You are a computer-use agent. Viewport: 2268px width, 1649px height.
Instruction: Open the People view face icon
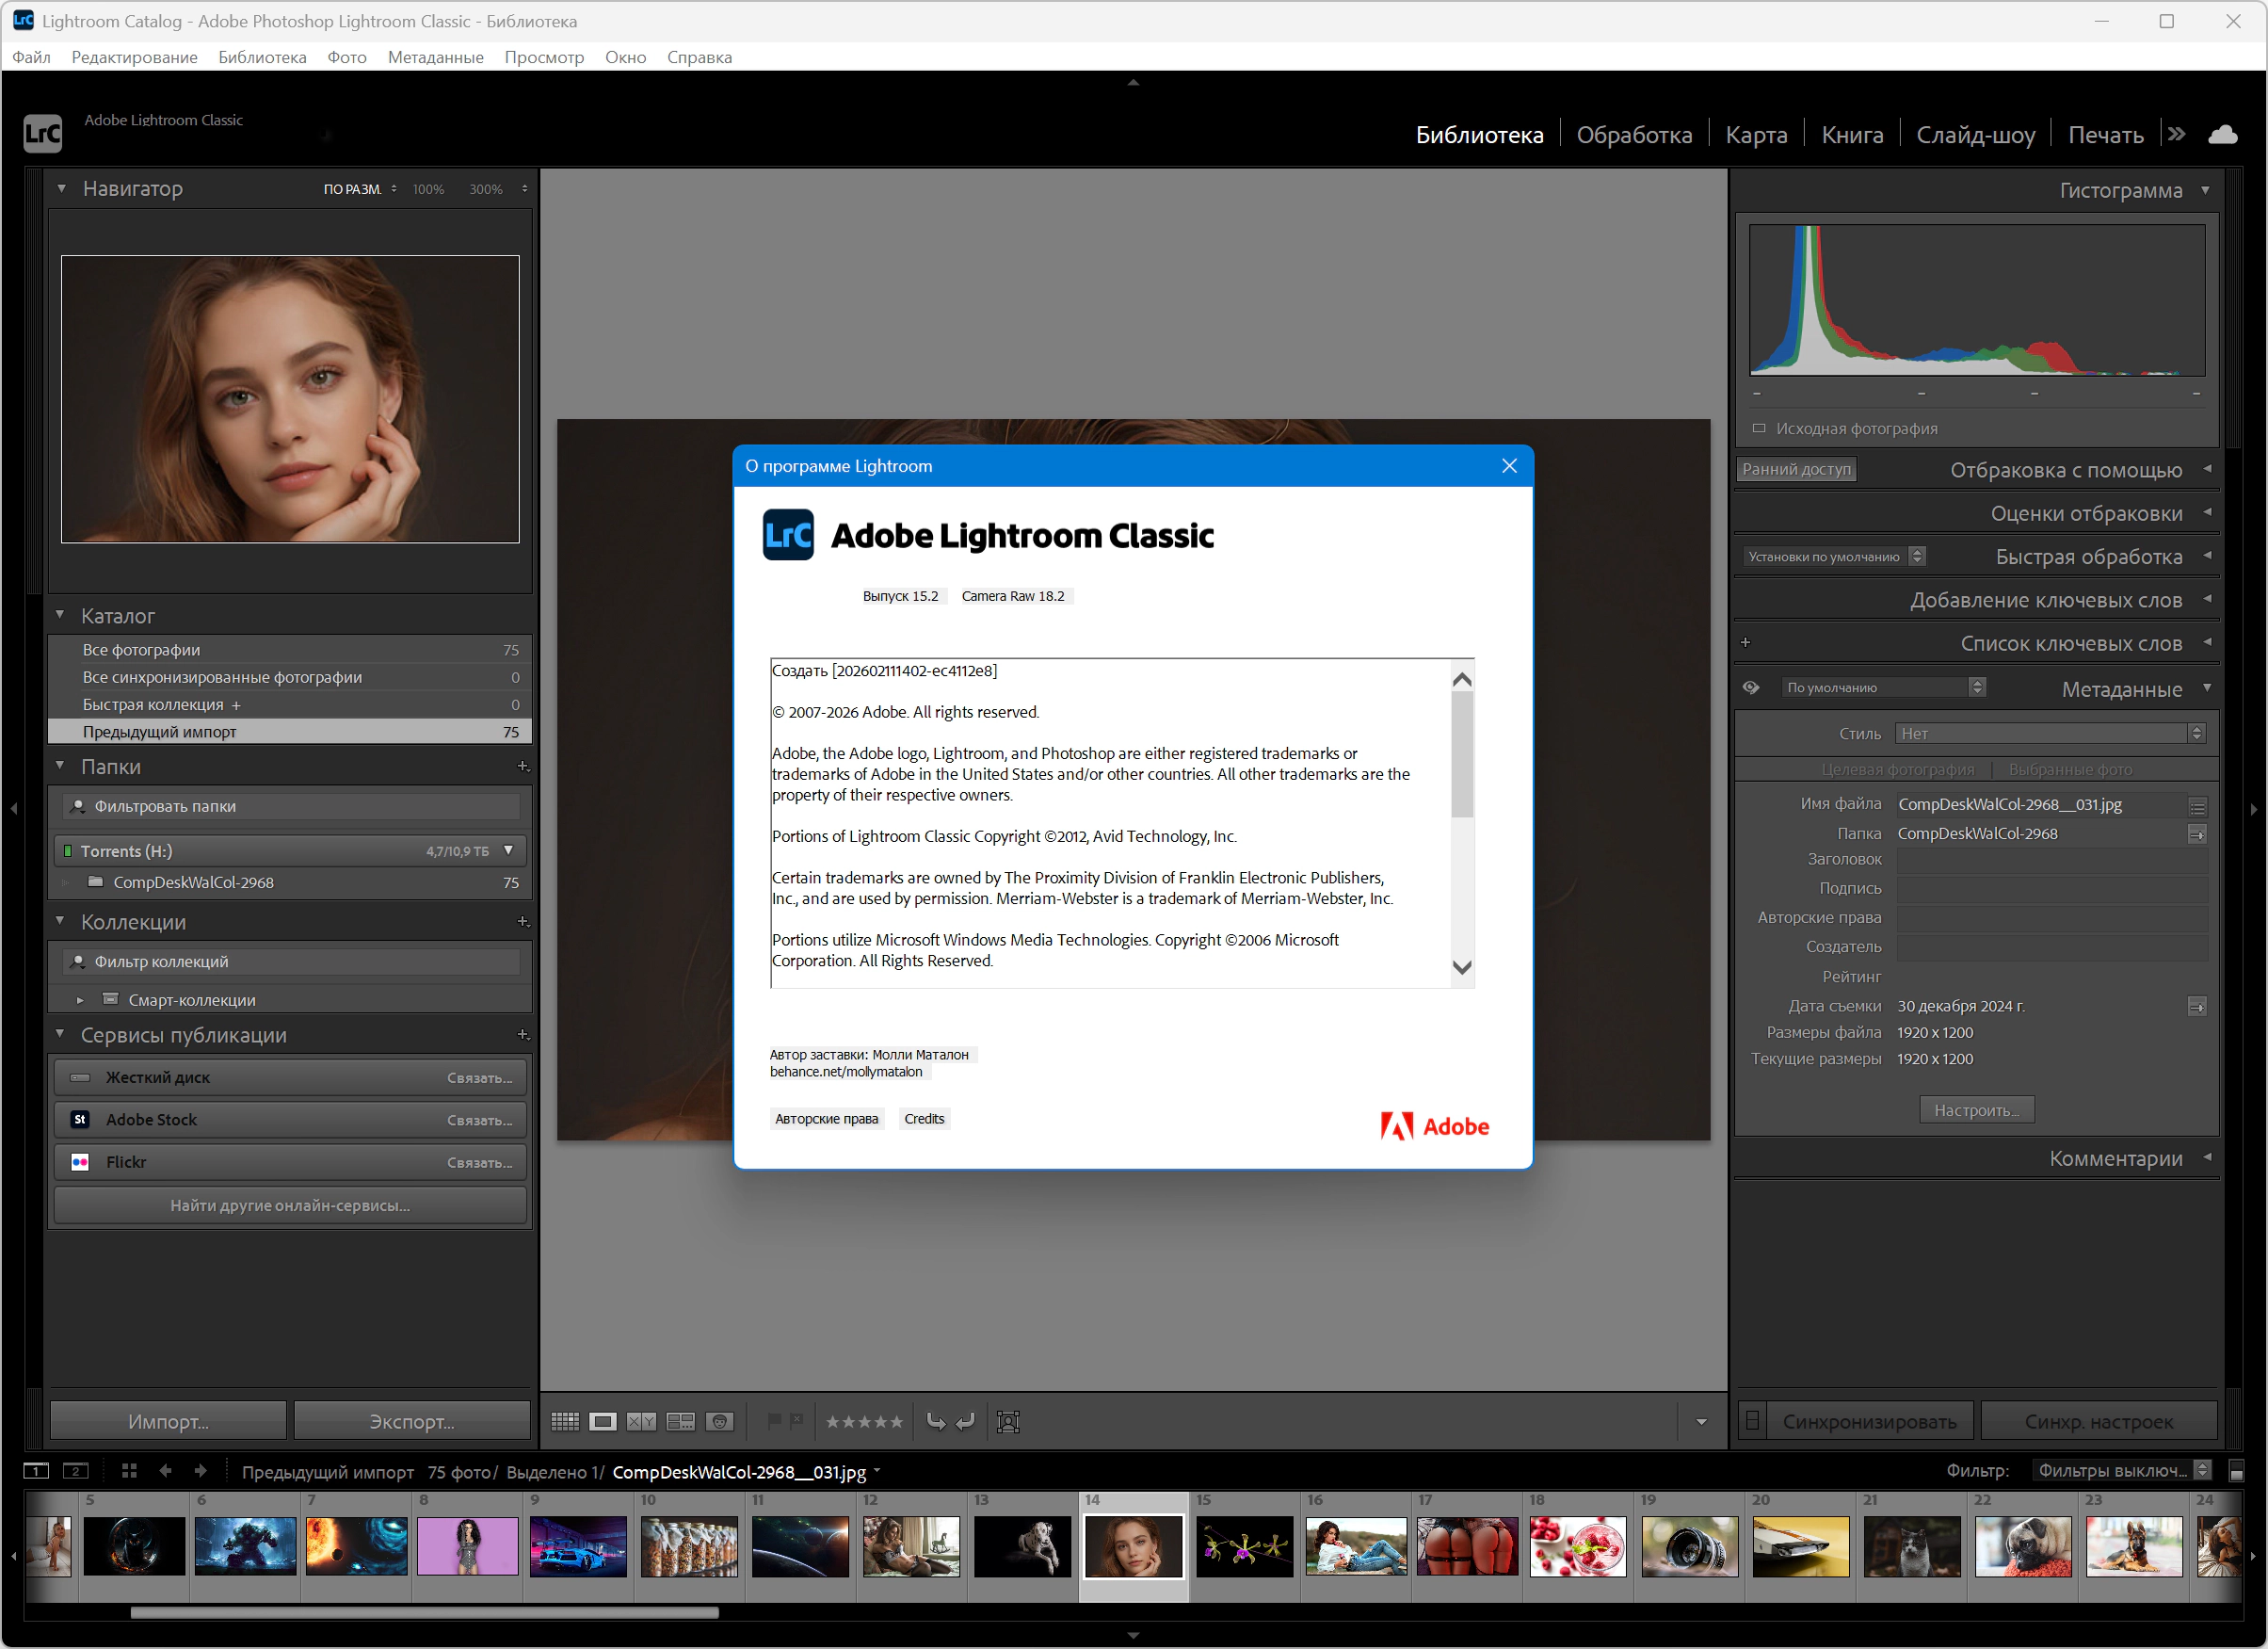pos(719,1421)
